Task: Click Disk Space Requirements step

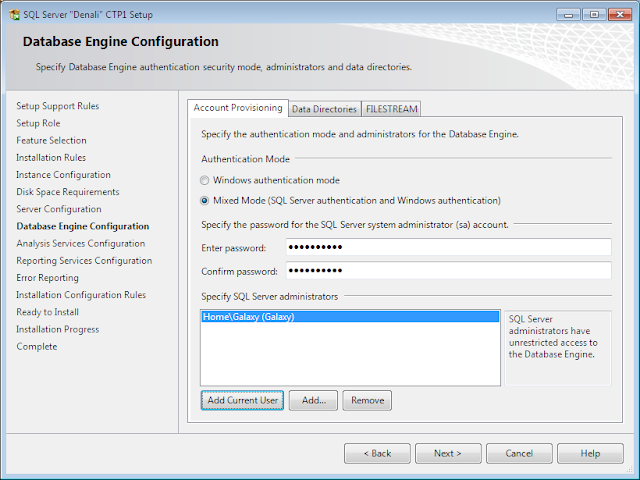Action: point(68,192)
